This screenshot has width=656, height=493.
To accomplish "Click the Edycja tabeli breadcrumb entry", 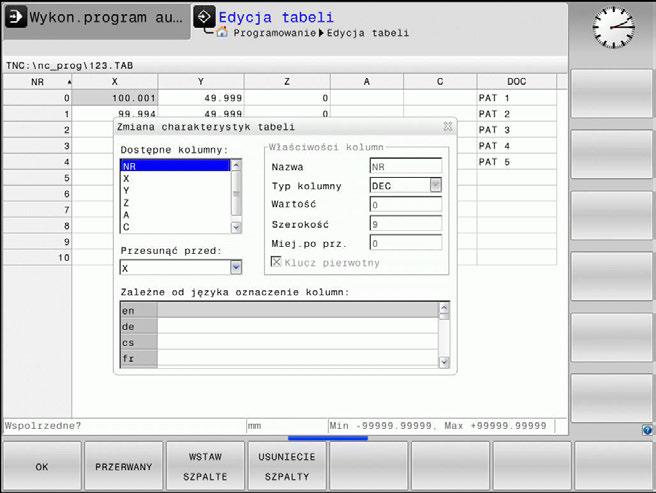I will click(x=368, y=33).
